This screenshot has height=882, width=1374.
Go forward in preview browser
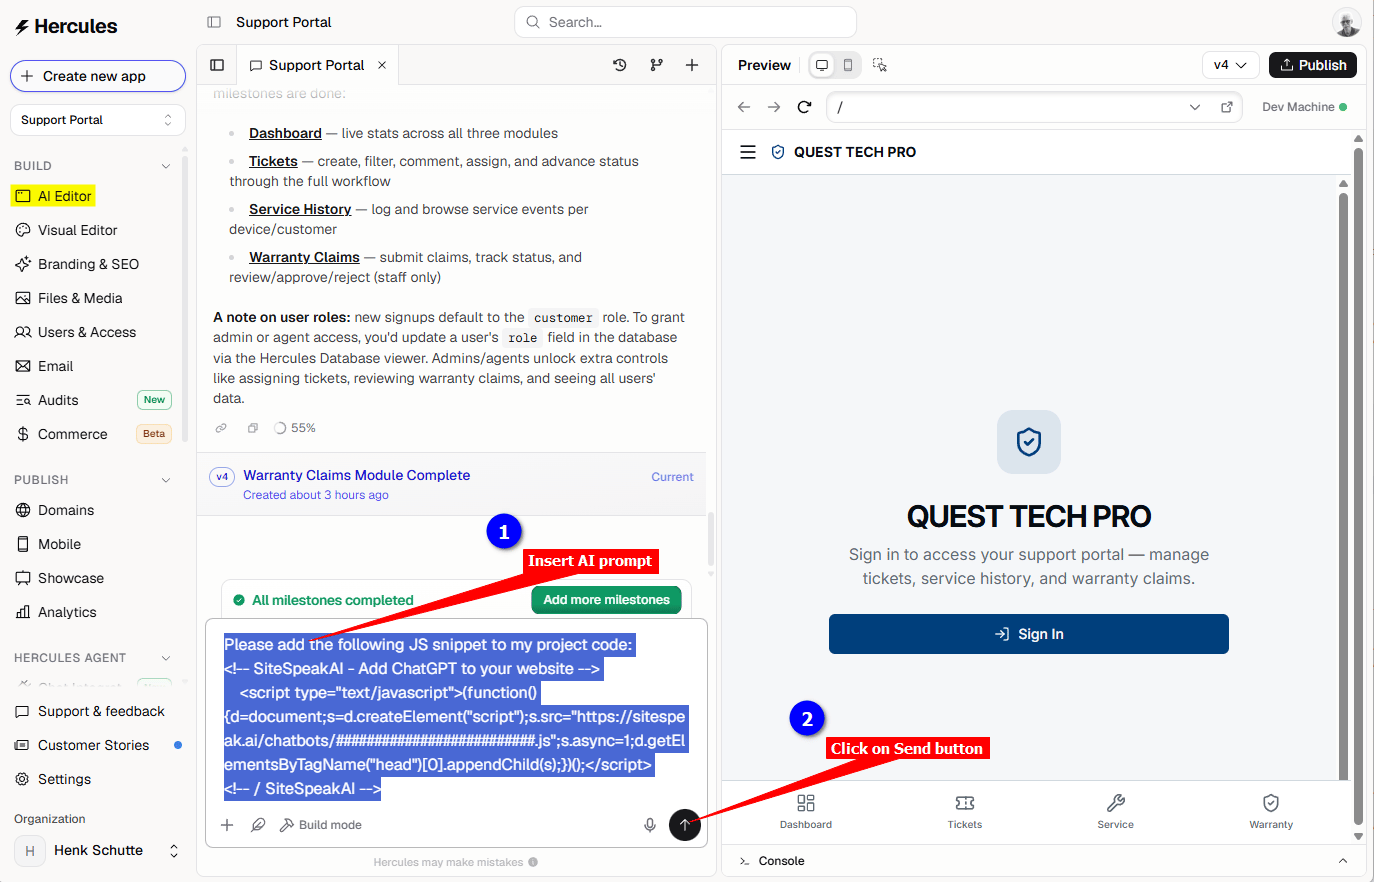pos(774,107)
